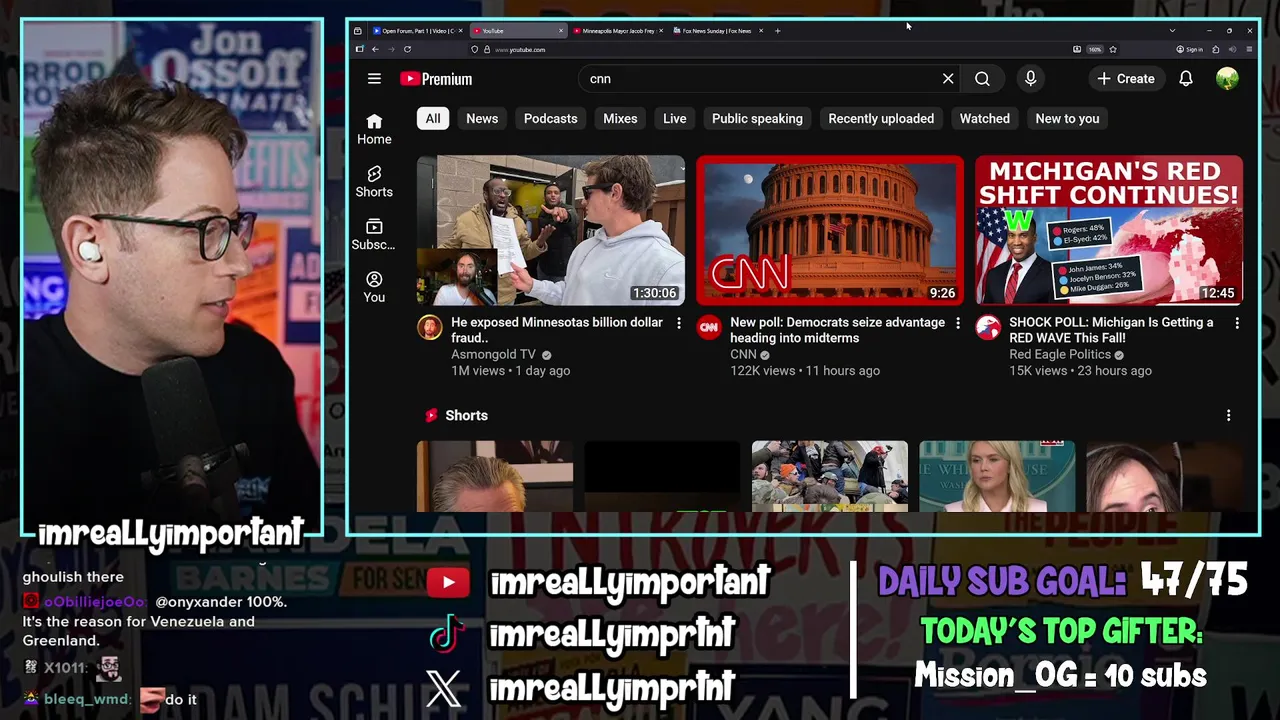Open the You section in the sidebar
This screenshot has height=720, width=1280.
coord(374,287)
